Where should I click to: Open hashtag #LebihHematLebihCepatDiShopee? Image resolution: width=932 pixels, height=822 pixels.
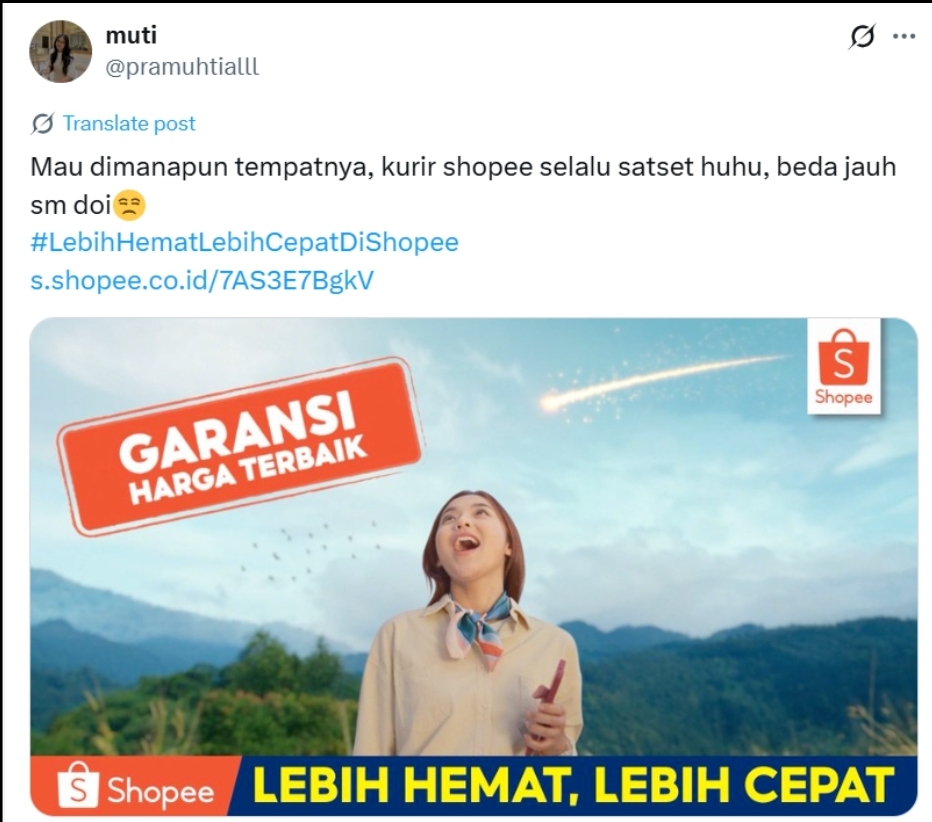pos(244,242)
